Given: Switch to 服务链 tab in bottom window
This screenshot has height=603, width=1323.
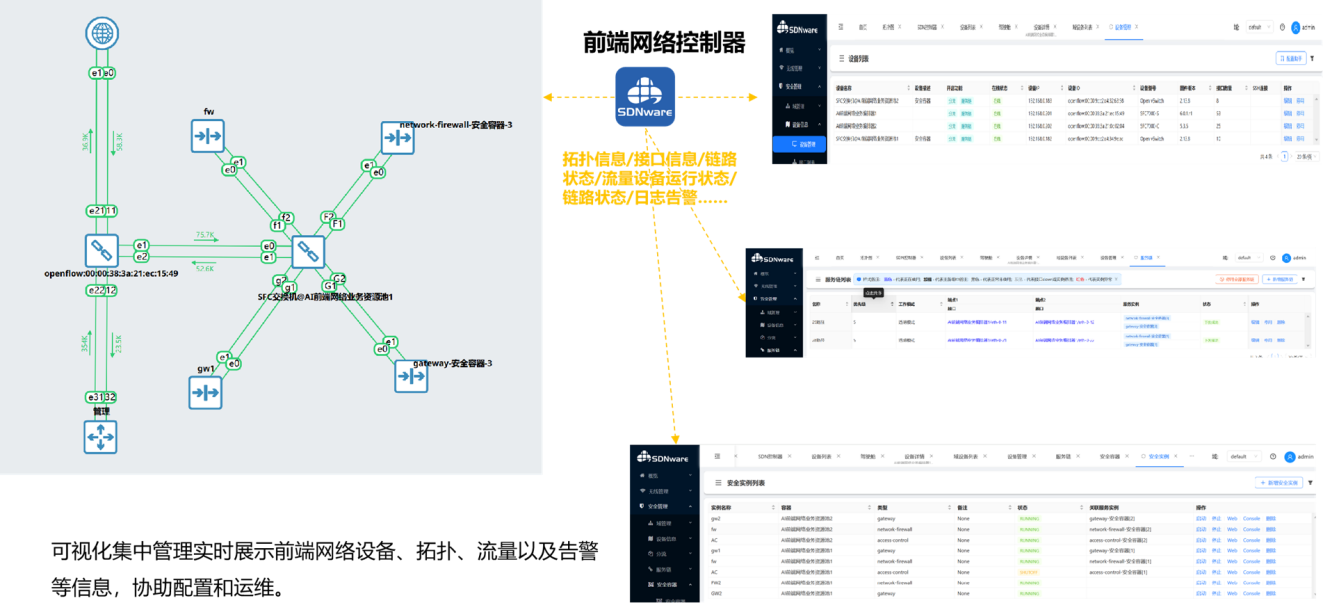Looking at the screenshot, I should (1062, 456).
